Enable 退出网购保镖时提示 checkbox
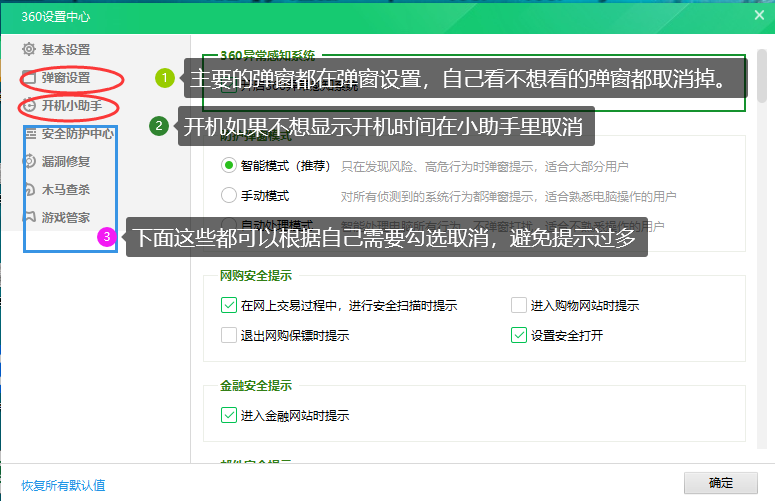The height and width of the screenshot is (501, 775). [228, 335]
